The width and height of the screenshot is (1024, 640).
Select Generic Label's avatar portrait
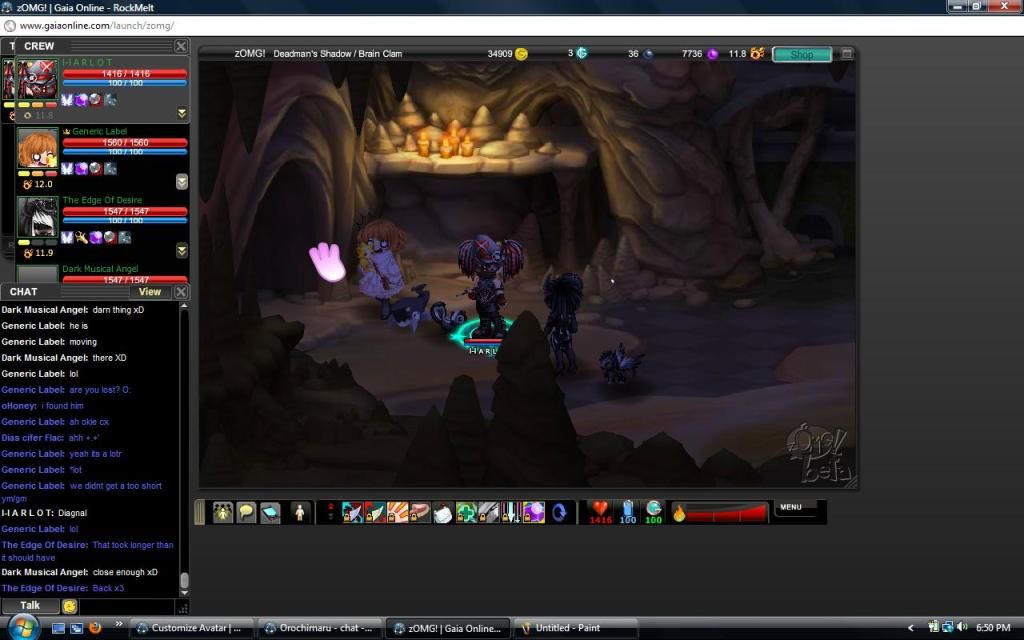coord(37,148)
